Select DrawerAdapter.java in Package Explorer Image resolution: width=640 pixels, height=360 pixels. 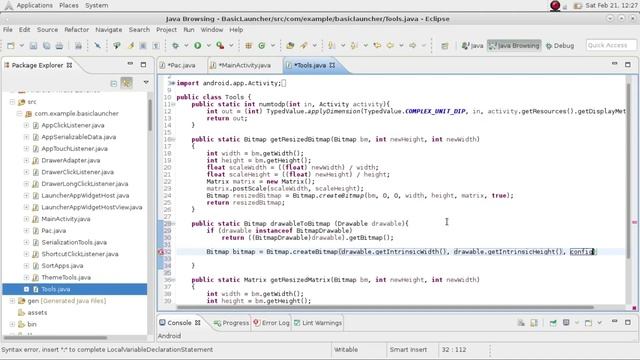[x=71, y=160]
